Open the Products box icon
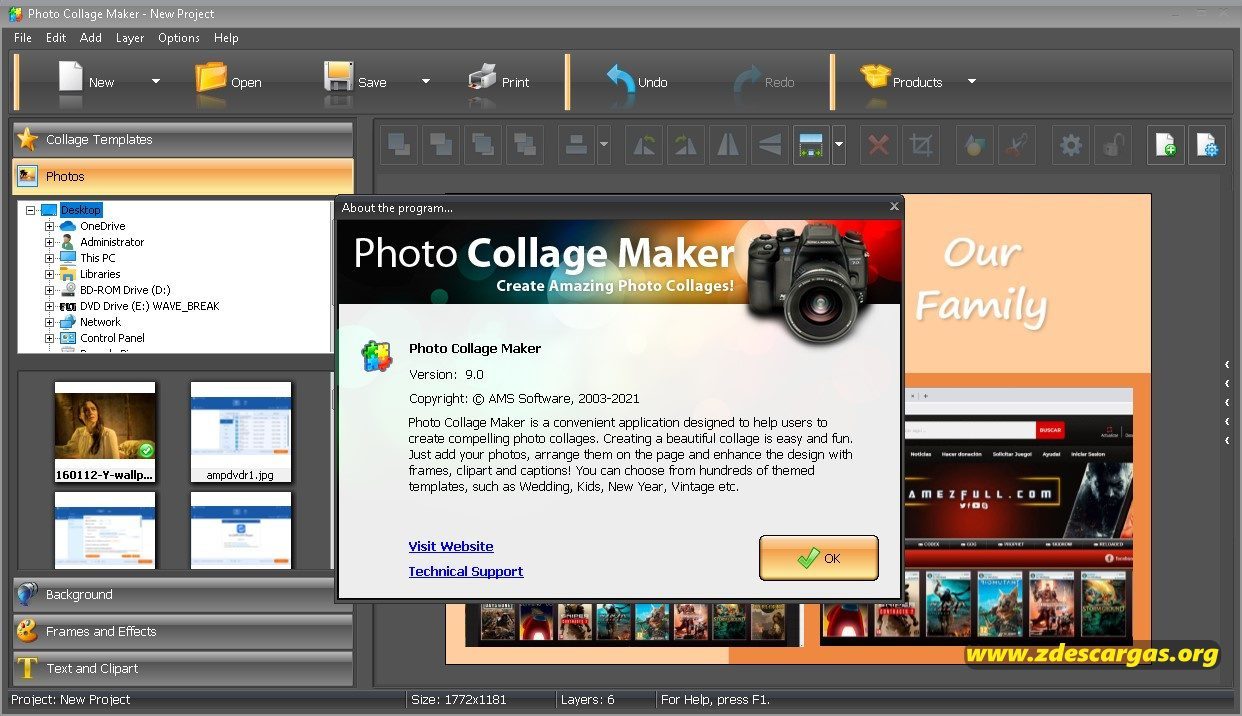 [875, 77]
